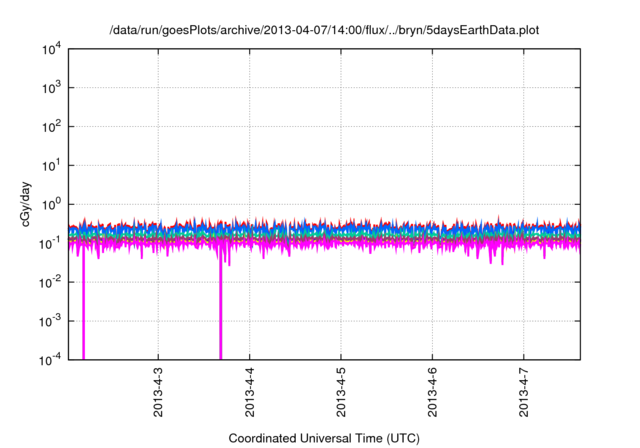Select the 10^-4 y-axis label
Viewport: 640px width, 448px height.
click(50, 360)
